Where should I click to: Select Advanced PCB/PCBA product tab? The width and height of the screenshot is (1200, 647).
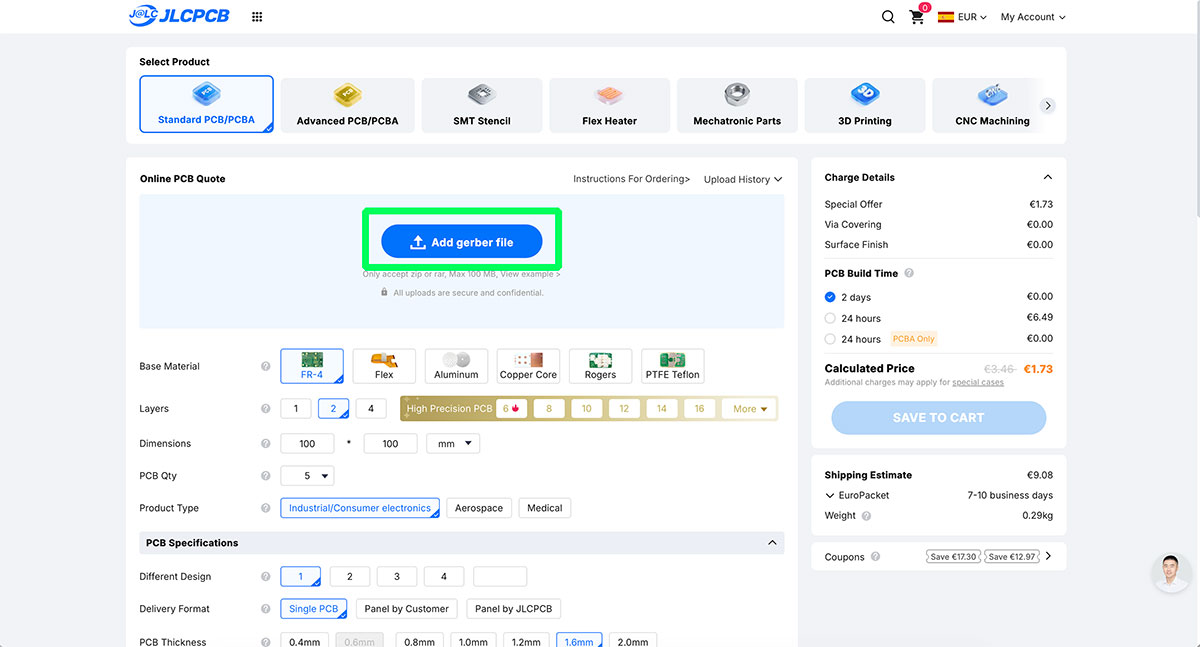[347, 105]
